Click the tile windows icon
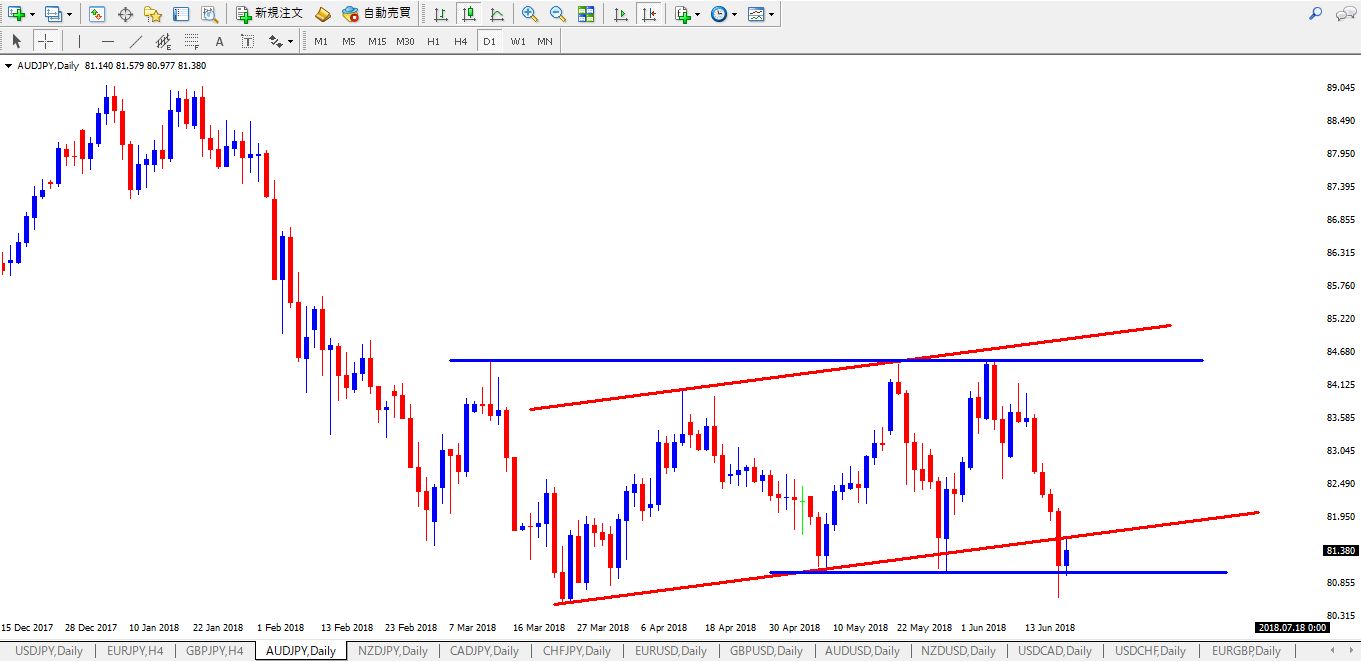 pos(586,14)
